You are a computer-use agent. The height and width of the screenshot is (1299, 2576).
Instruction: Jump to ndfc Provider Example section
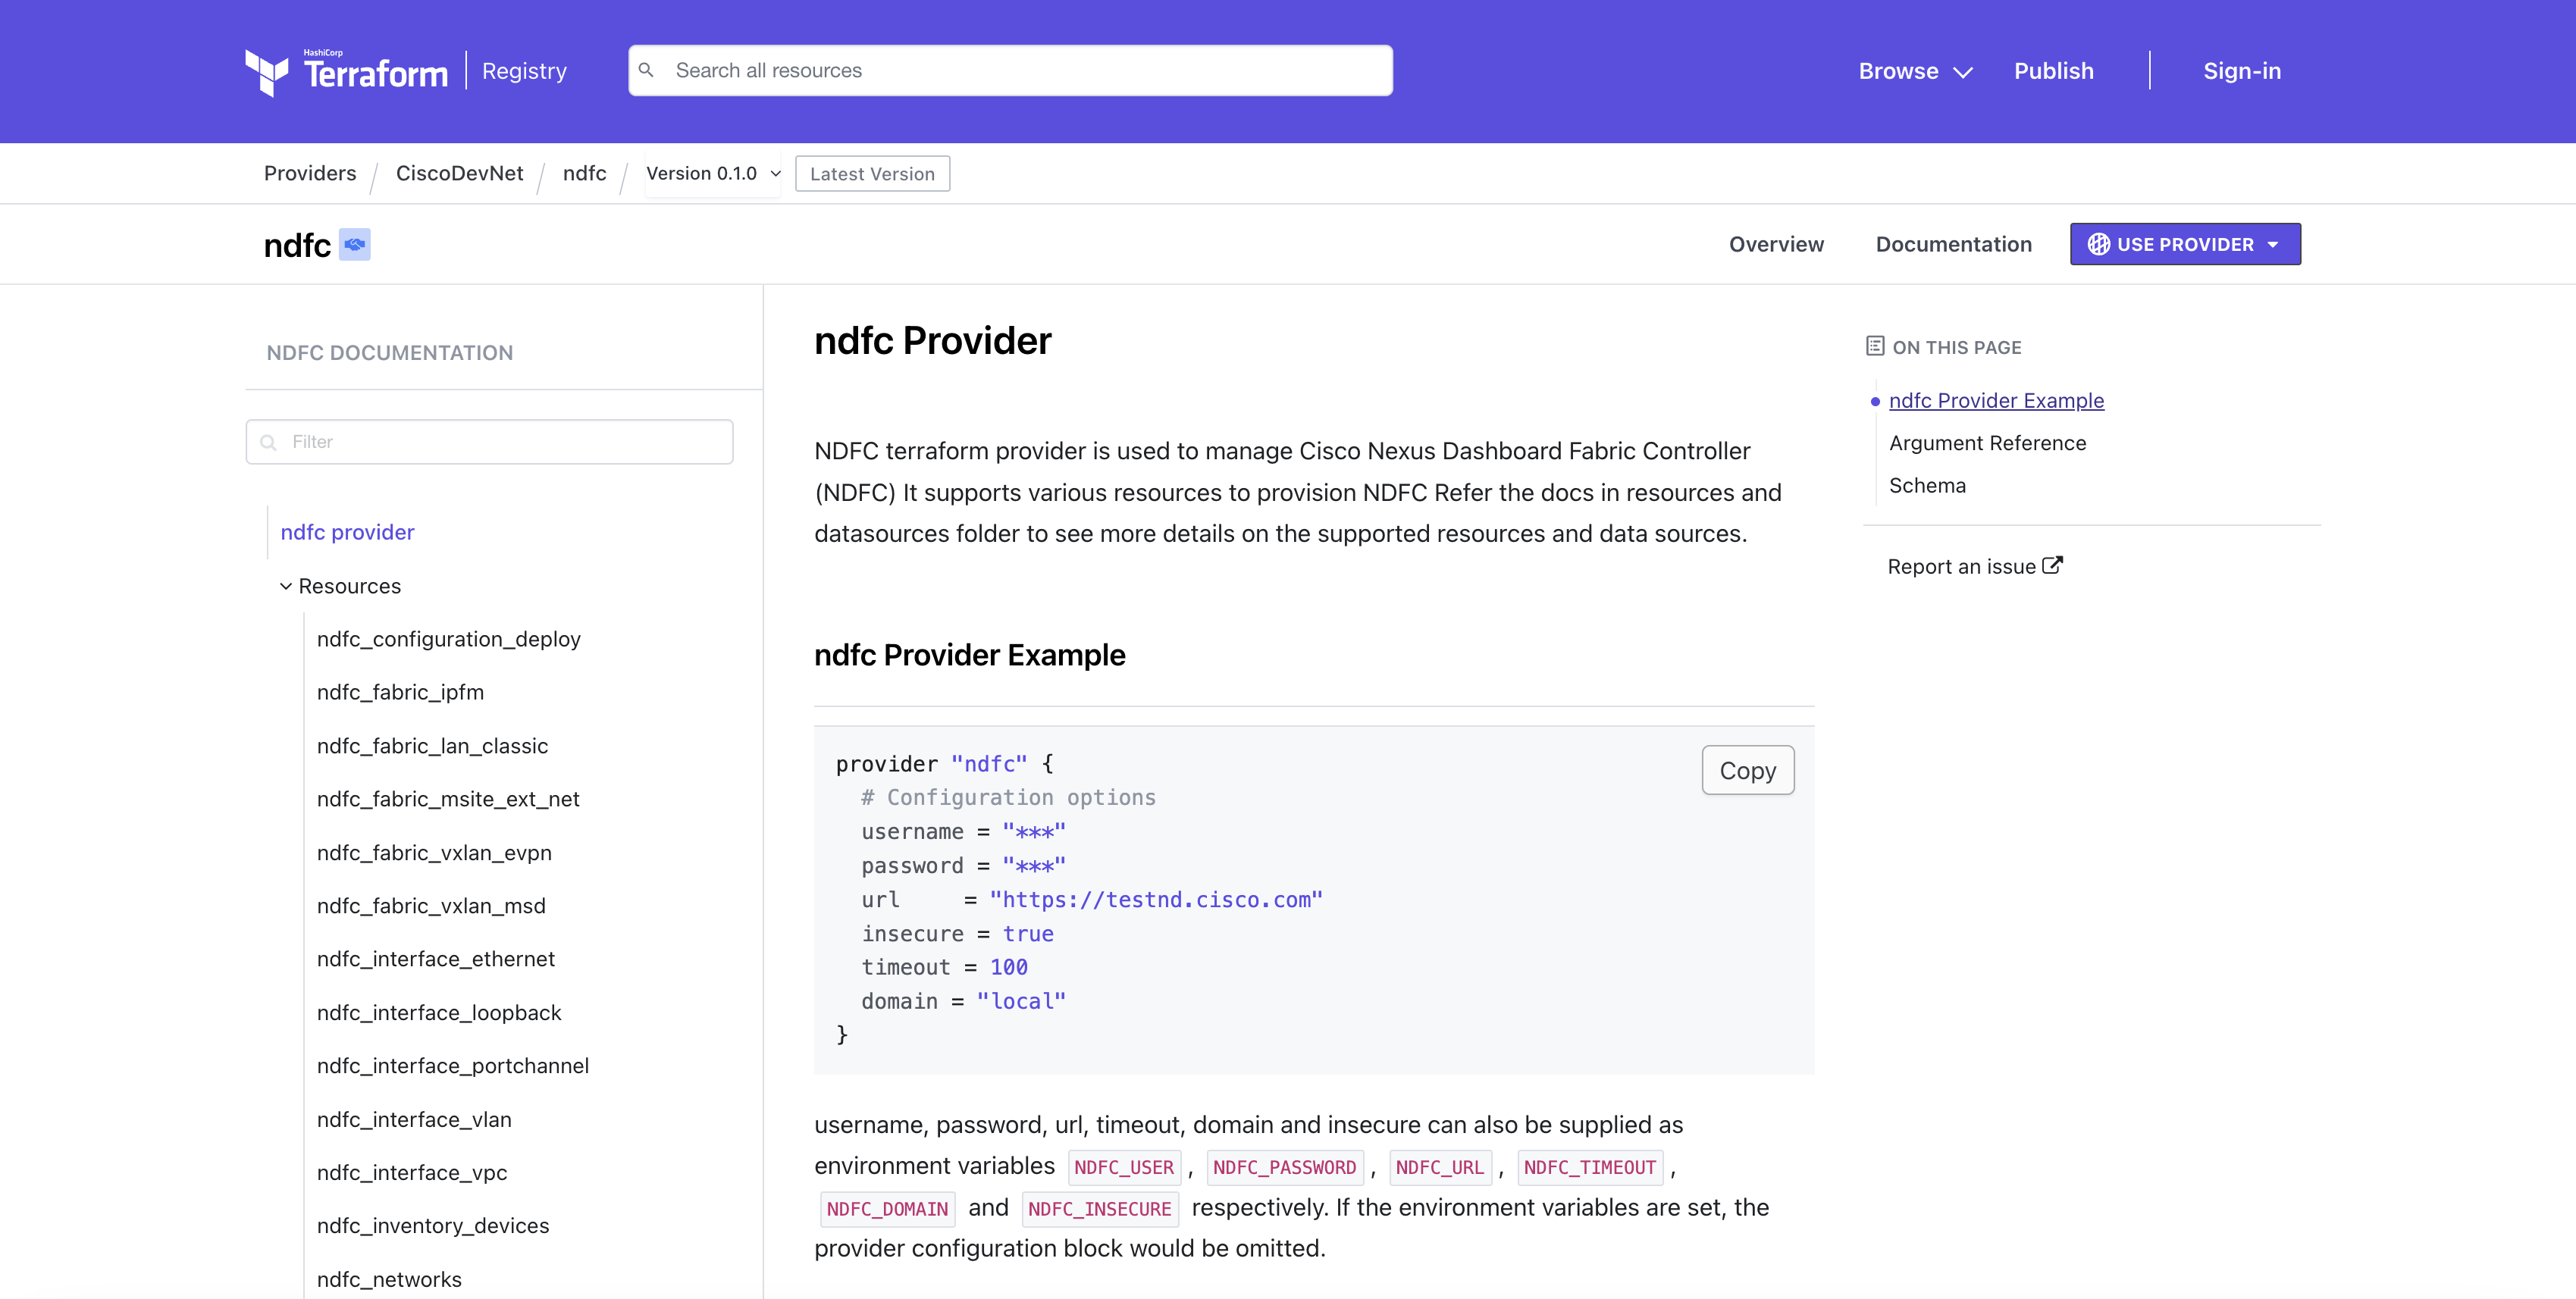[x=1996, y=401]
